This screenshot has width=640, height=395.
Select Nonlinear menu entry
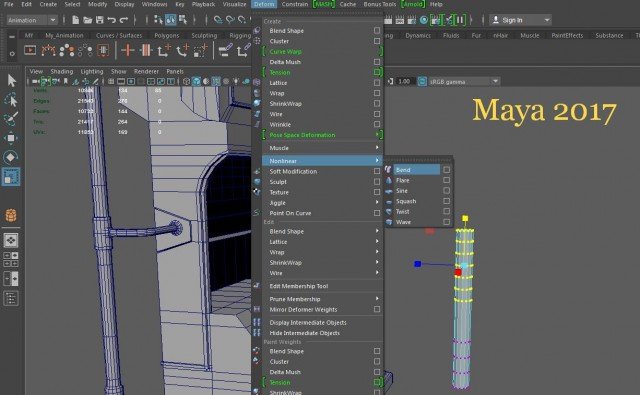coord(322,161)
